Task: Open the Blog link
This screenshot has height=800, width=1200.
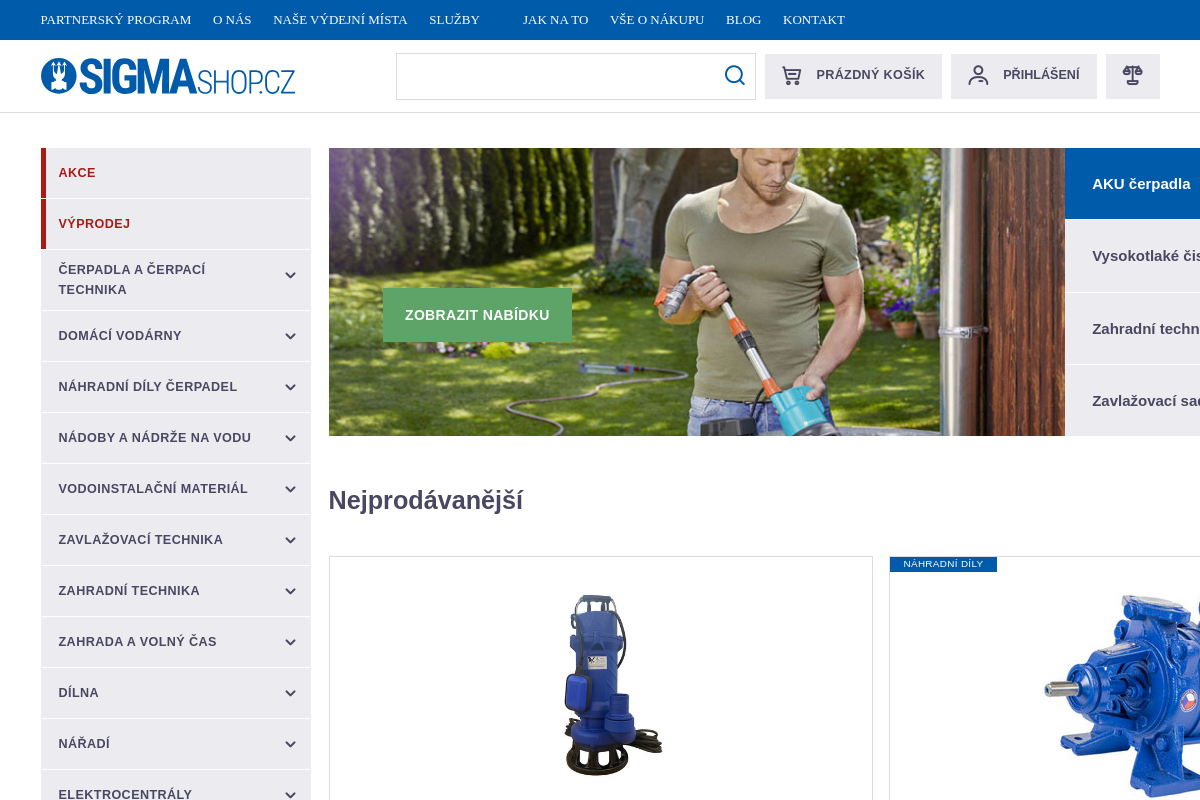Action: 743,20
